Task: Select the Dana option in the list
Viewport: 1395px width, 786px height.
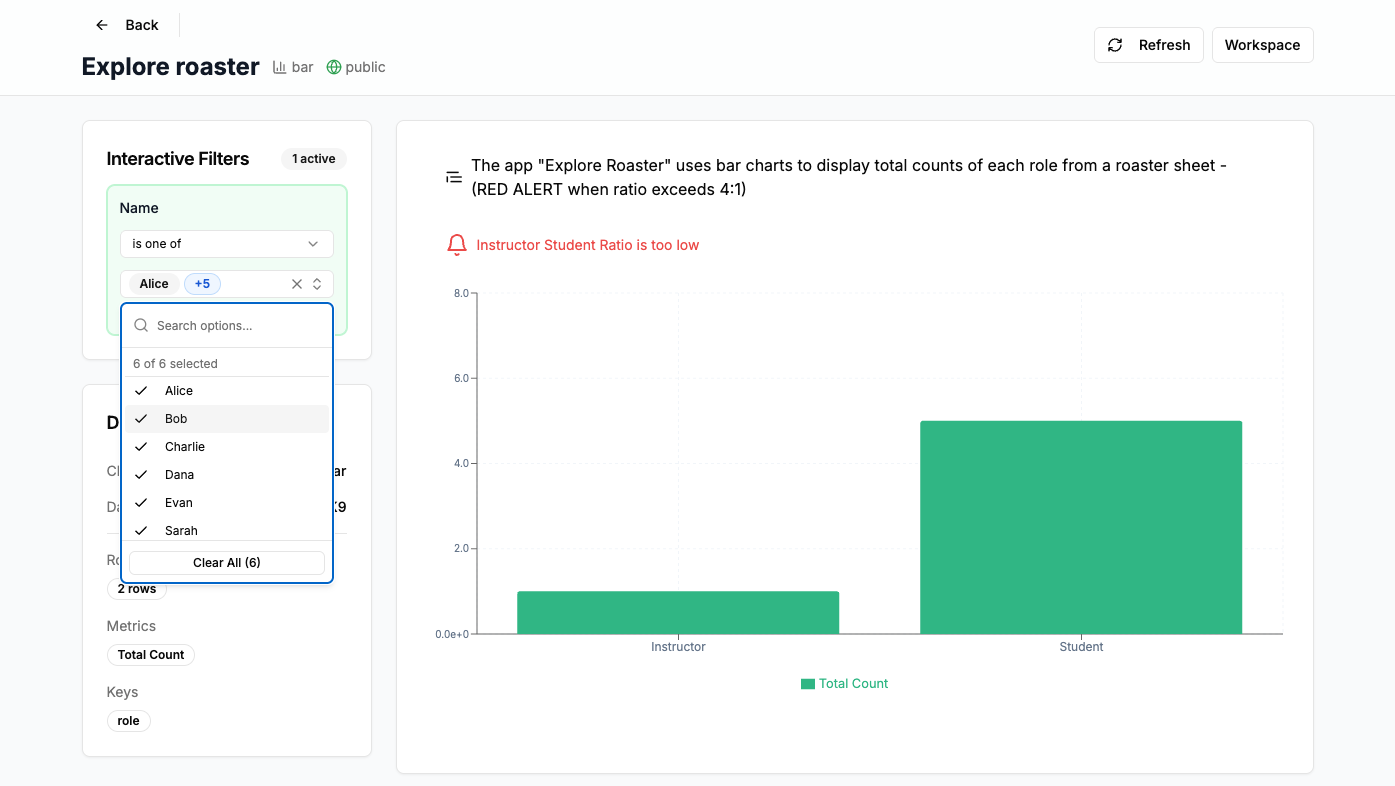Action: (x=179, y=475)
